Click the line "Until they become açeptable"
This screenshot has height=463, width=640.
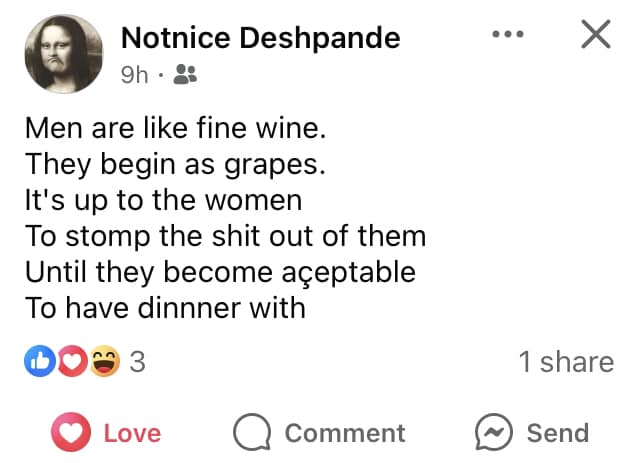(220, 272)
